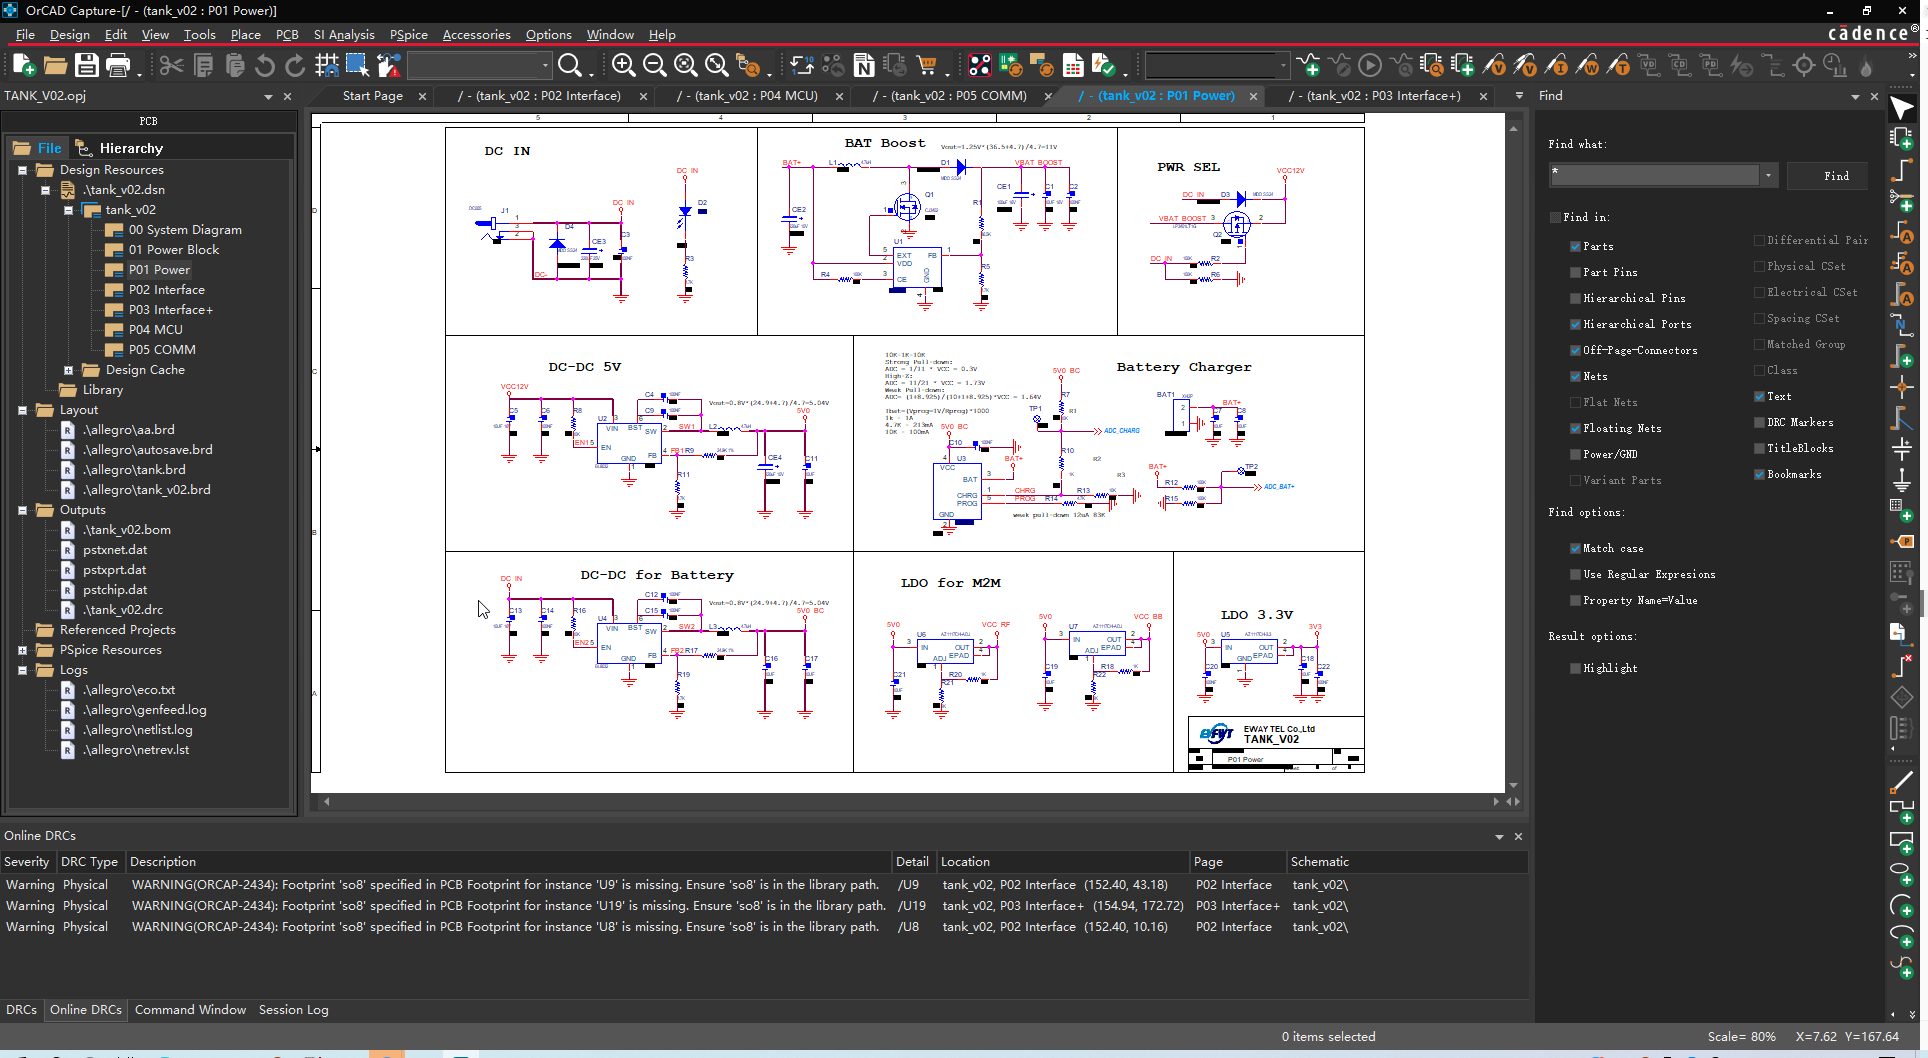Image resolution: width=1928 pixels, height=1058 pixels.
Task: Click the Save document toolbar icon
Action: (x=87, y=66)
